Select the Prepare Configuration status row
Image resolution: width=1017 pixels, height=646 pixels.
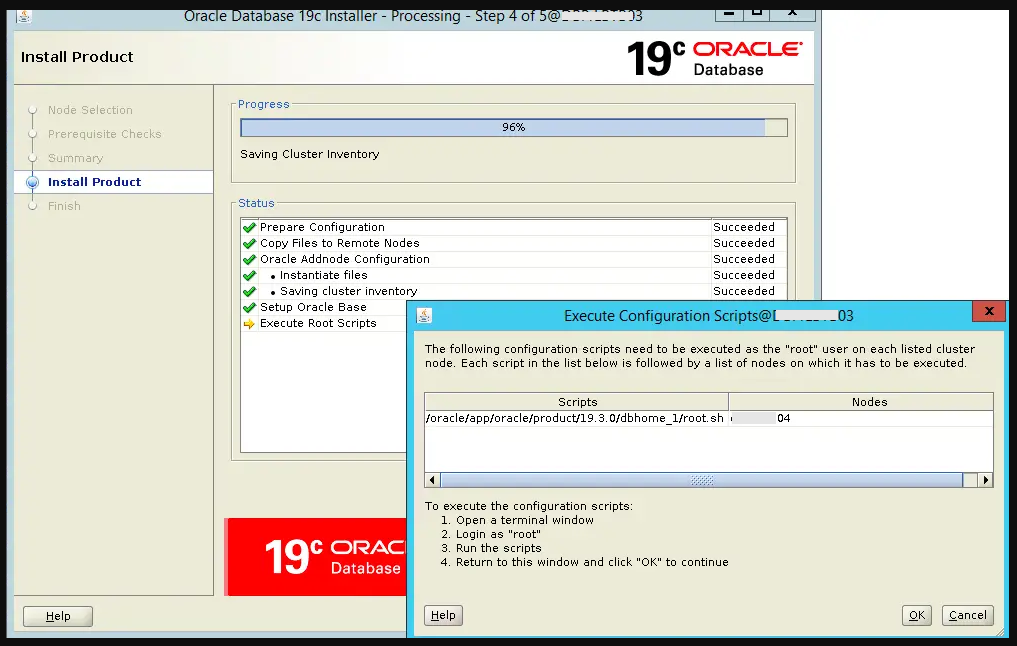(x=514, y=227)
